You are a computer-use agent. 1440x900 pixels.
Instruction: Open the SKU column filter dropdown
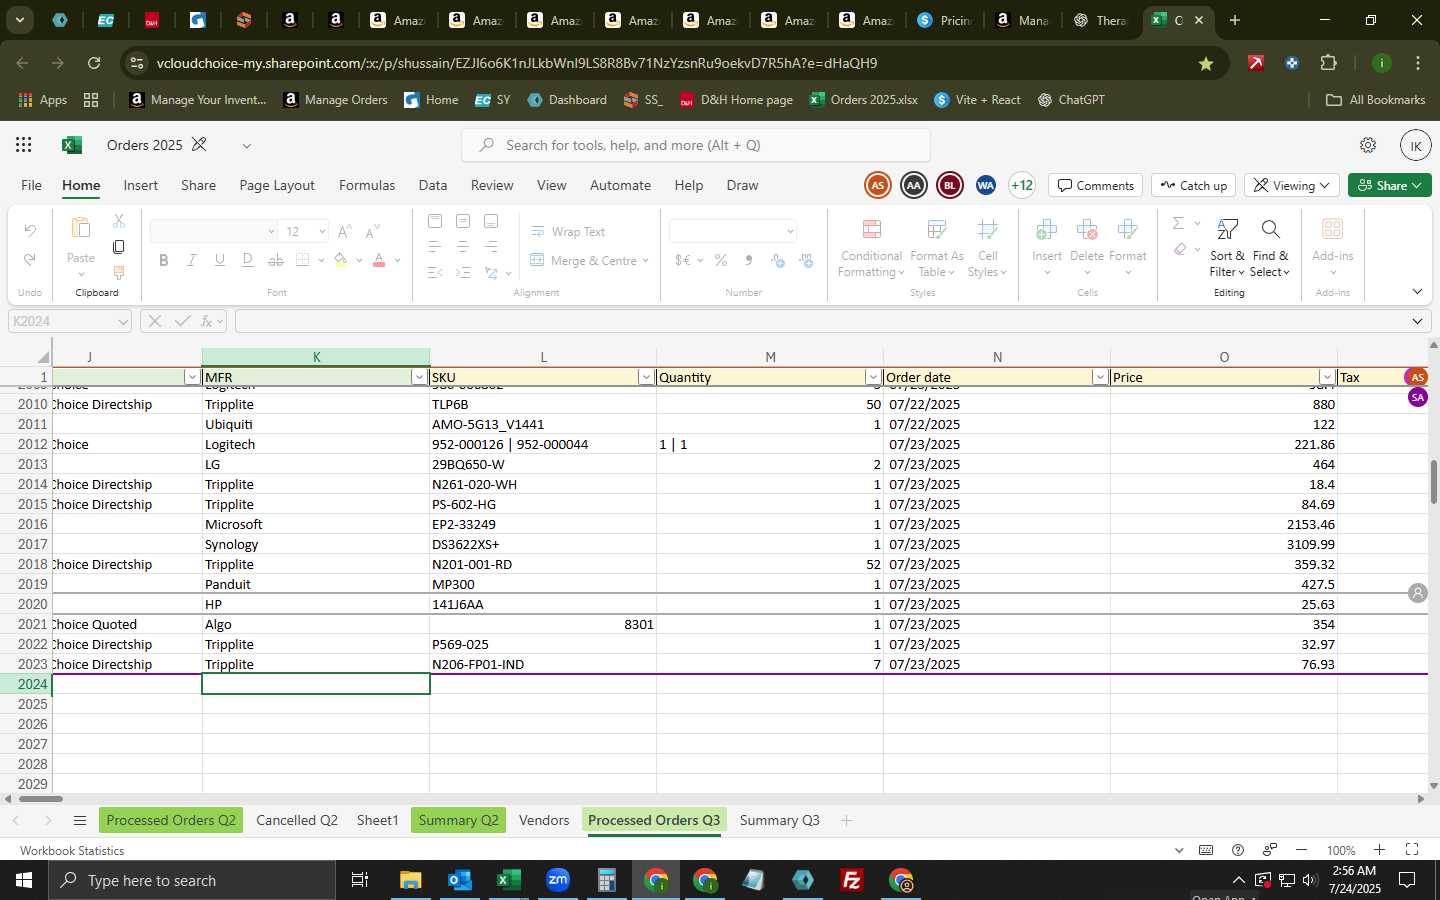point(646,377)
